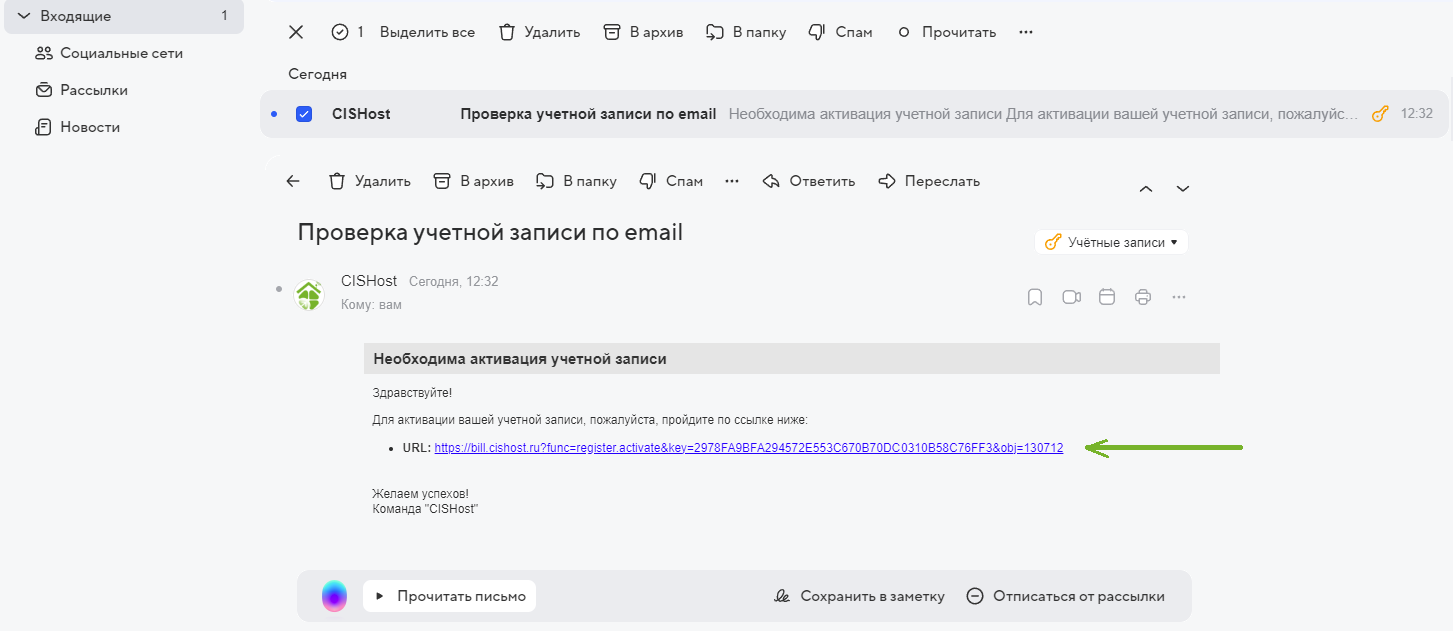Click Ответить to reply to email
This screenshot has height=631, width=1453.
[809, 181]
